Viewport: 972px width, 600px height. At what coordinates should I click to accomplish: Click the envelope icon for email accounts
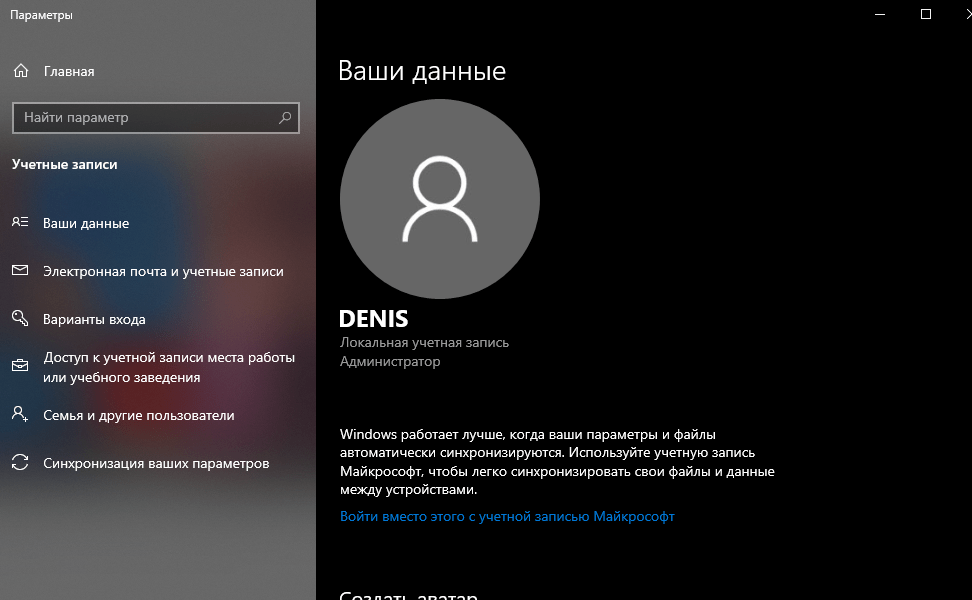click(20, 271)
